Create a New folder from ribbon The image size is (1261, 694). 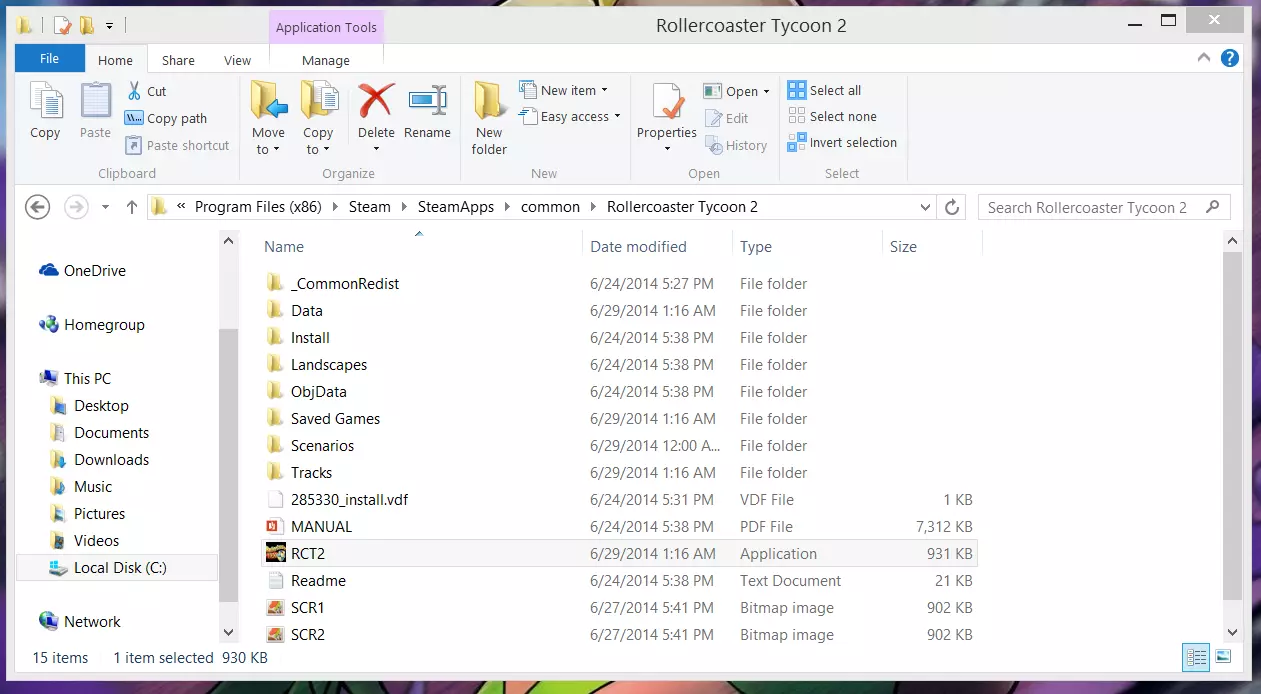(x=489, y=118)
